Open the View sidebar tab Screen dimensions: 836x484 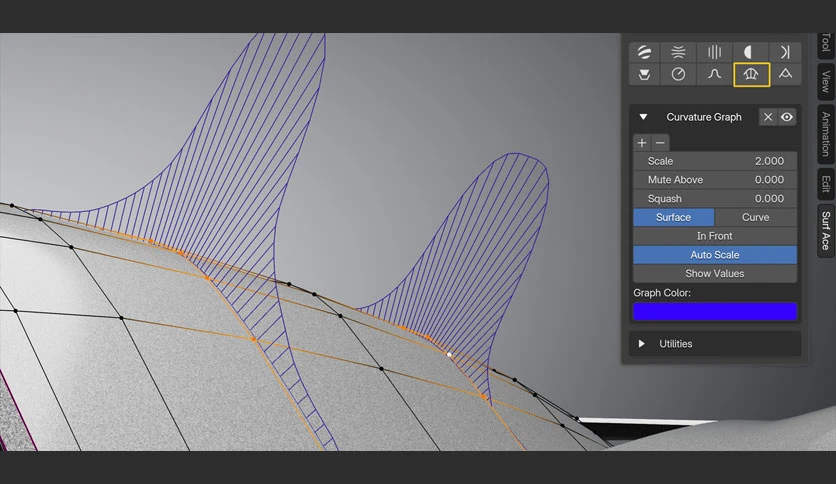point(825,81)
